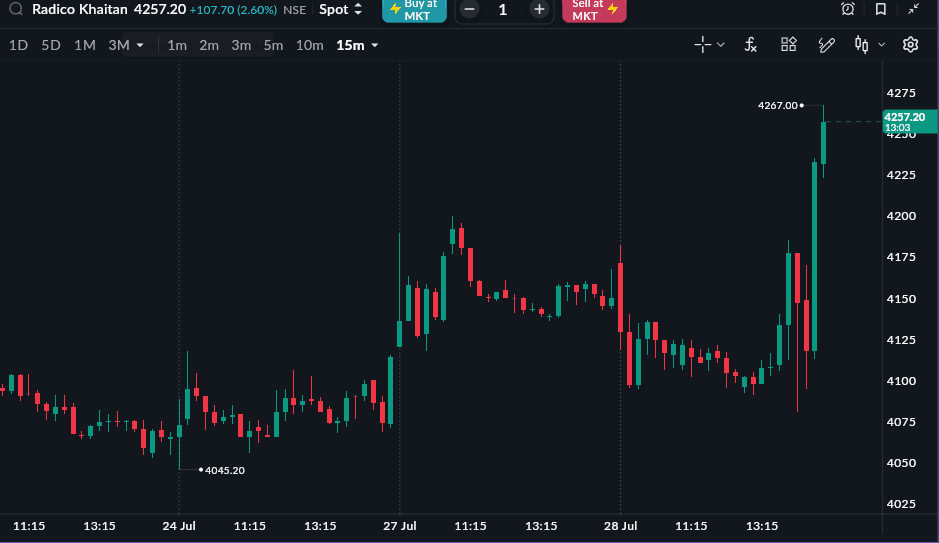Click the 4025 price axis label
This screenshot has height=543, width=939.
[901, 504]
